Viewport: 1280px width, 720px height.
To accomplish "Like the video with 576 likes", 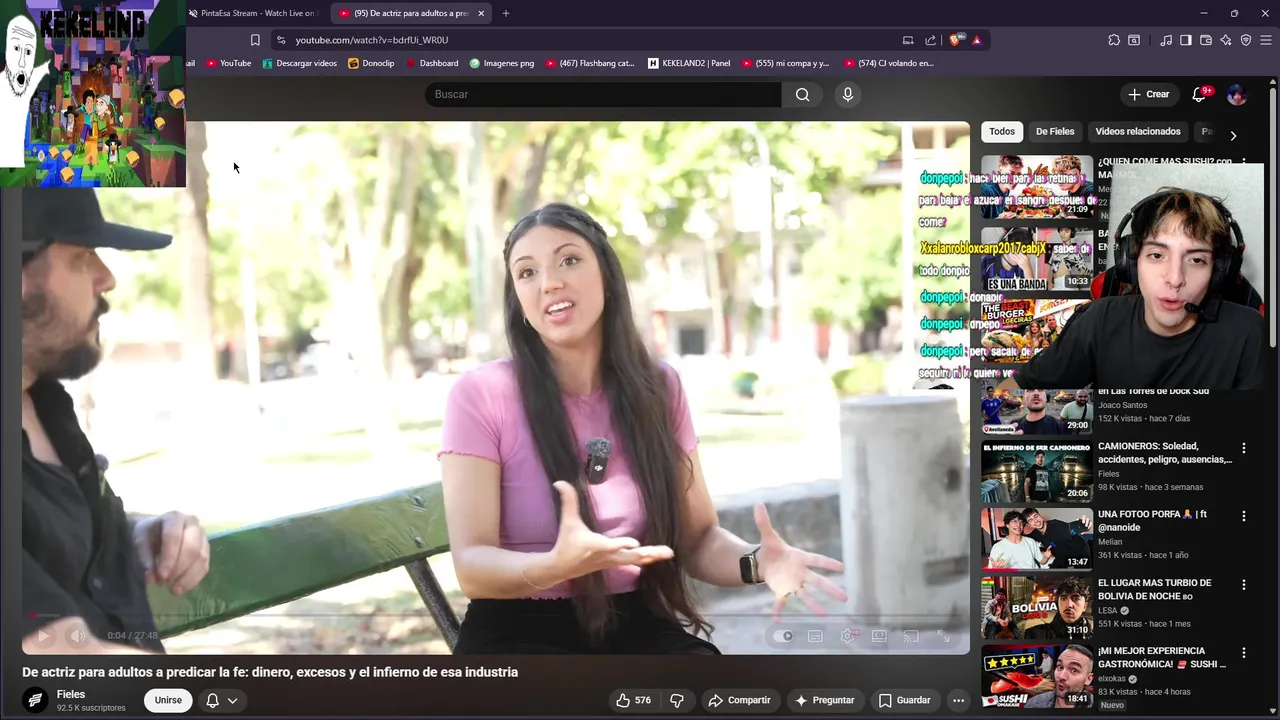I will [x=633, y=700].
